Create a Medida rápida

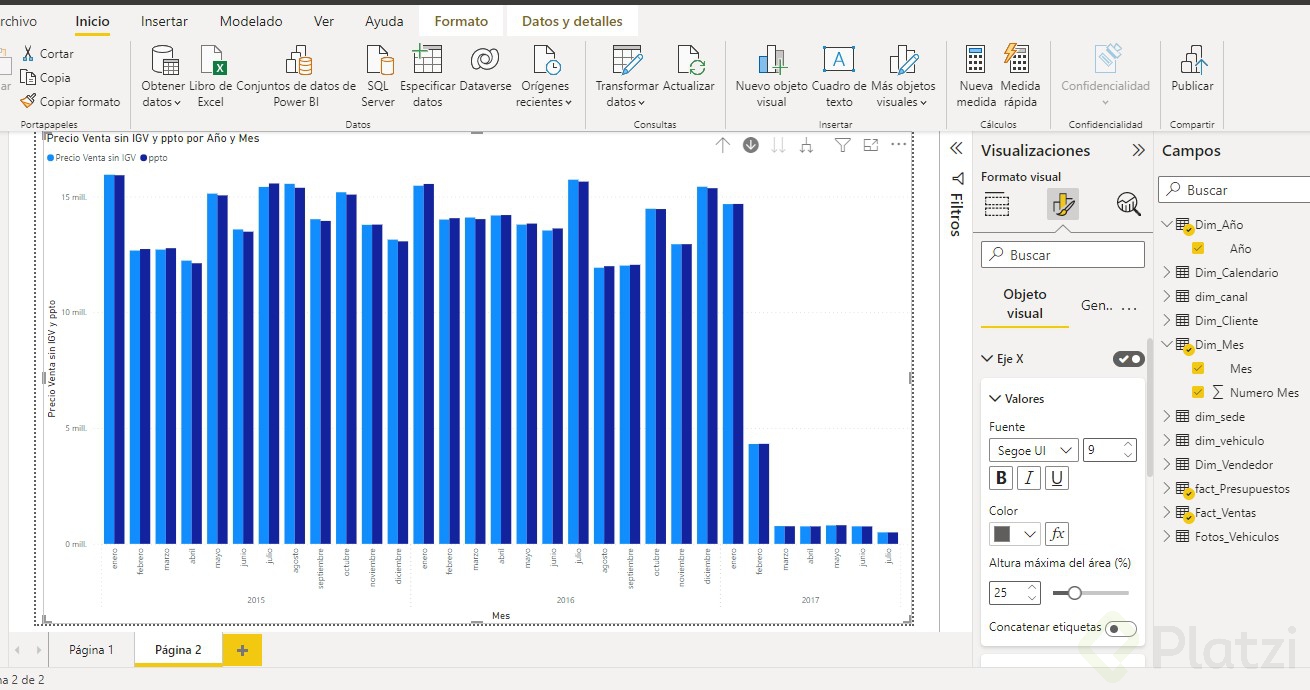click(x=1019, y=76)
